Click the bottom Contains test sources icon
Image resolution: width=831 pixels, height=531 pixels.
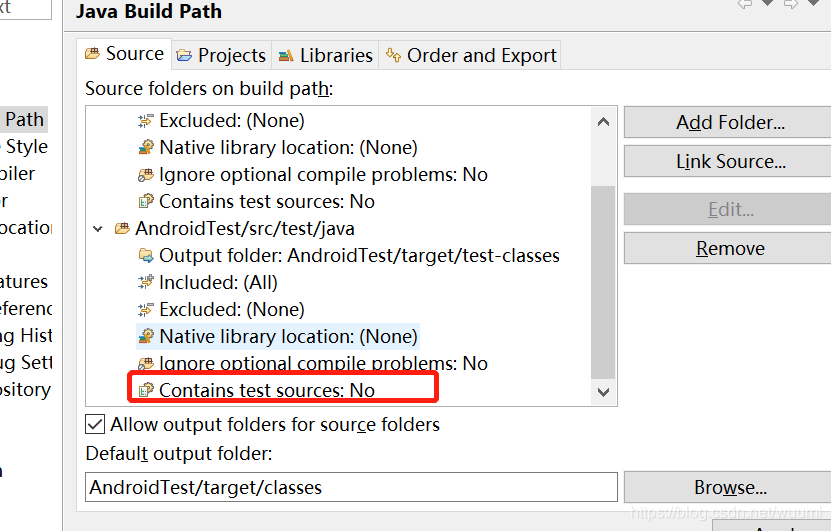[146, 391]
